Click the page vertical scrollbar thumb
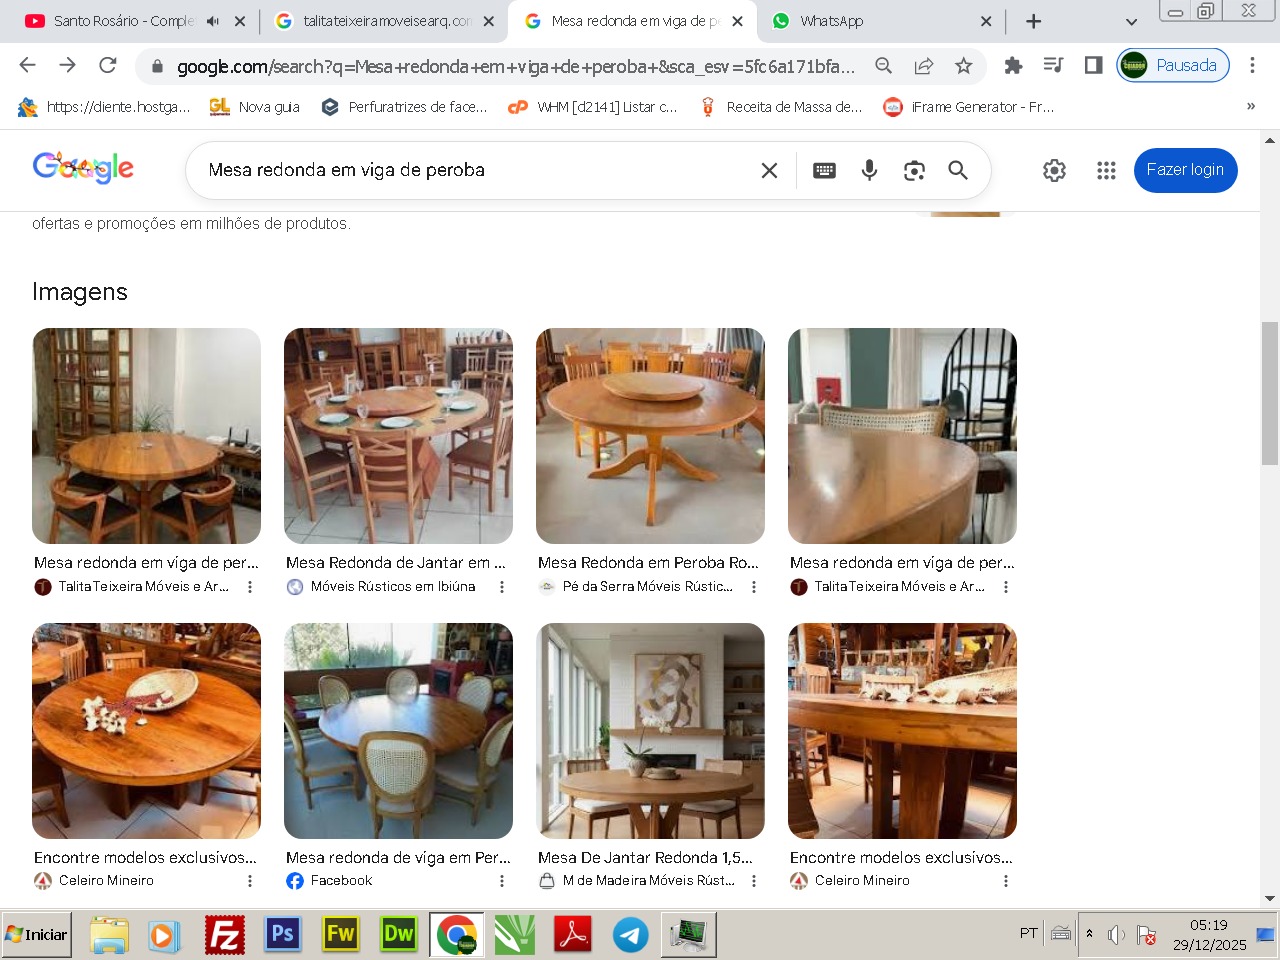 pyautogui.click(x=1270, y=393)
